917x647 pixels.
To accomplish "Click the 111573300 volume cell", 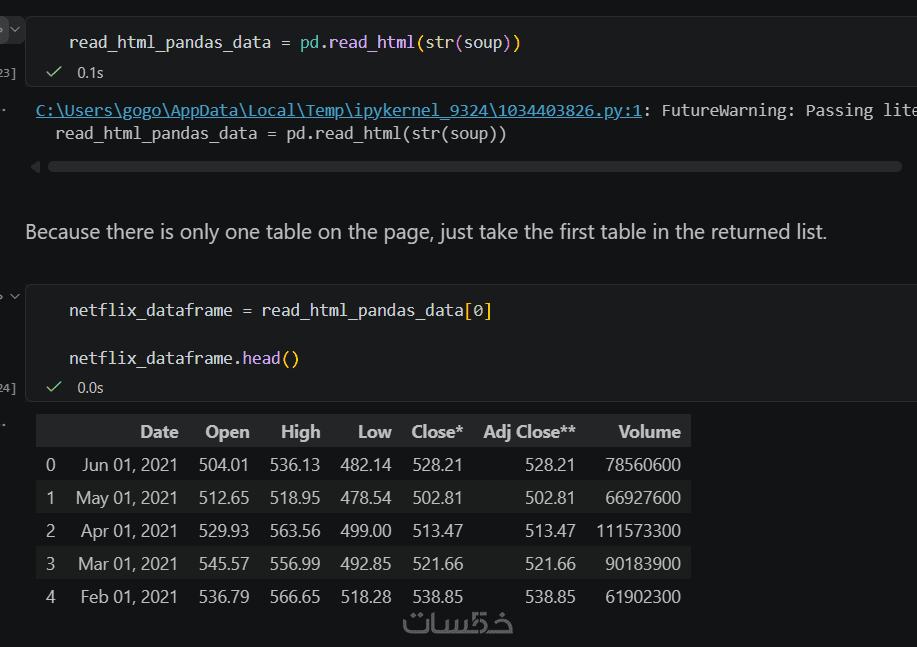I will [638, 531].
